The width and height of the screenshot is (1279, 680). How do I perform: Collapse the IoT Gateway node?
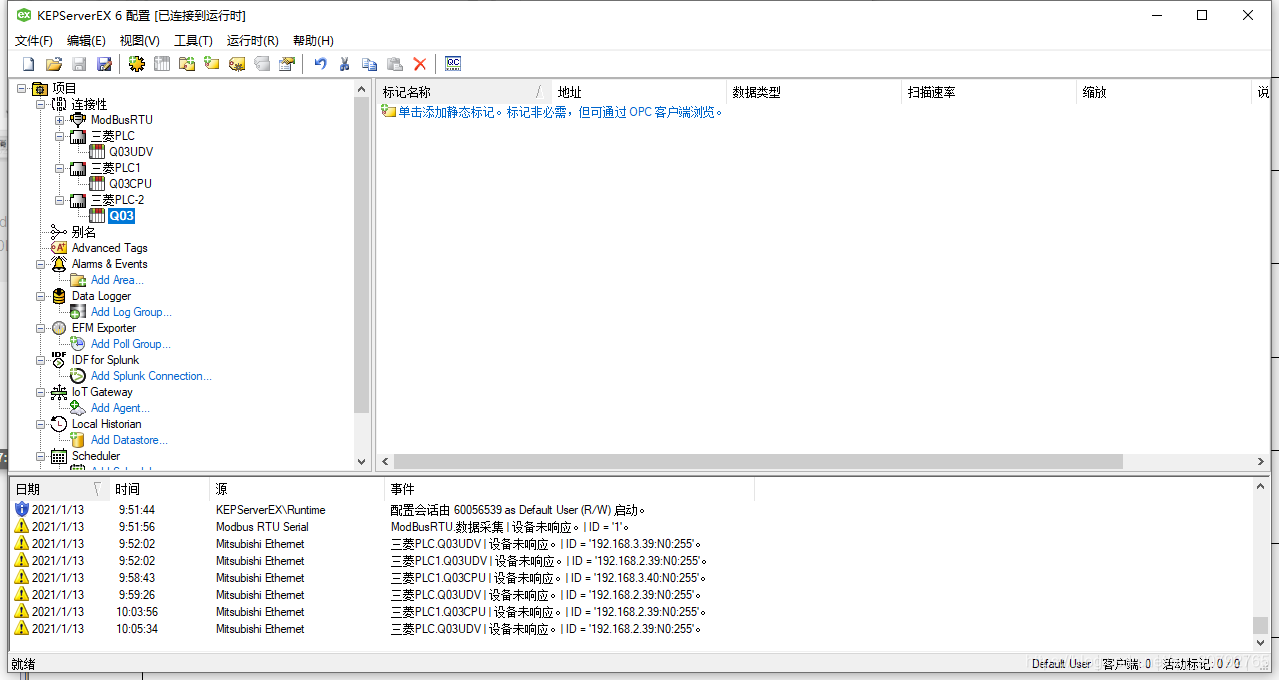pos(41,392)
